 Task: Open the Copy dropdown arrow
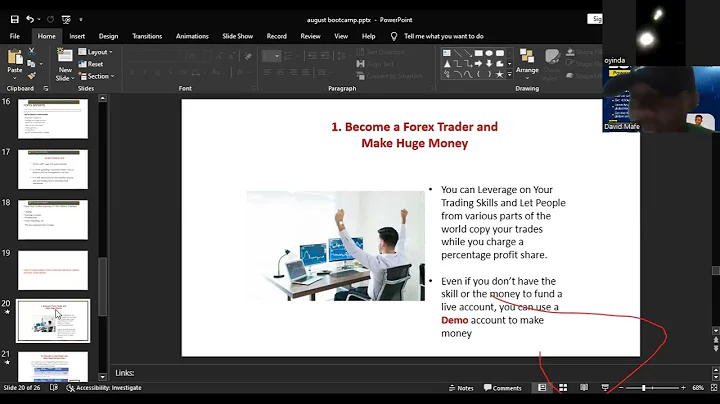click(41, 64)
